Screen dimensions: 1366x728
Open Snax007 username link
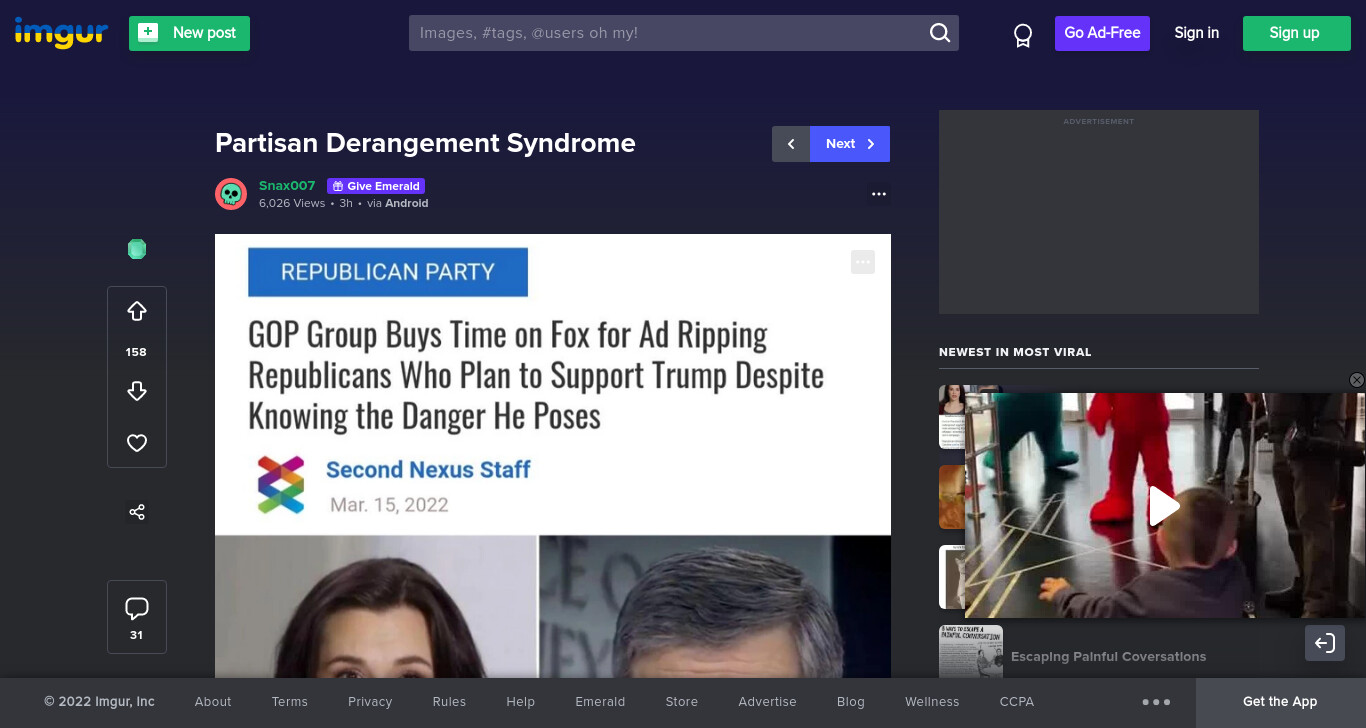click(x=287, y=186)
